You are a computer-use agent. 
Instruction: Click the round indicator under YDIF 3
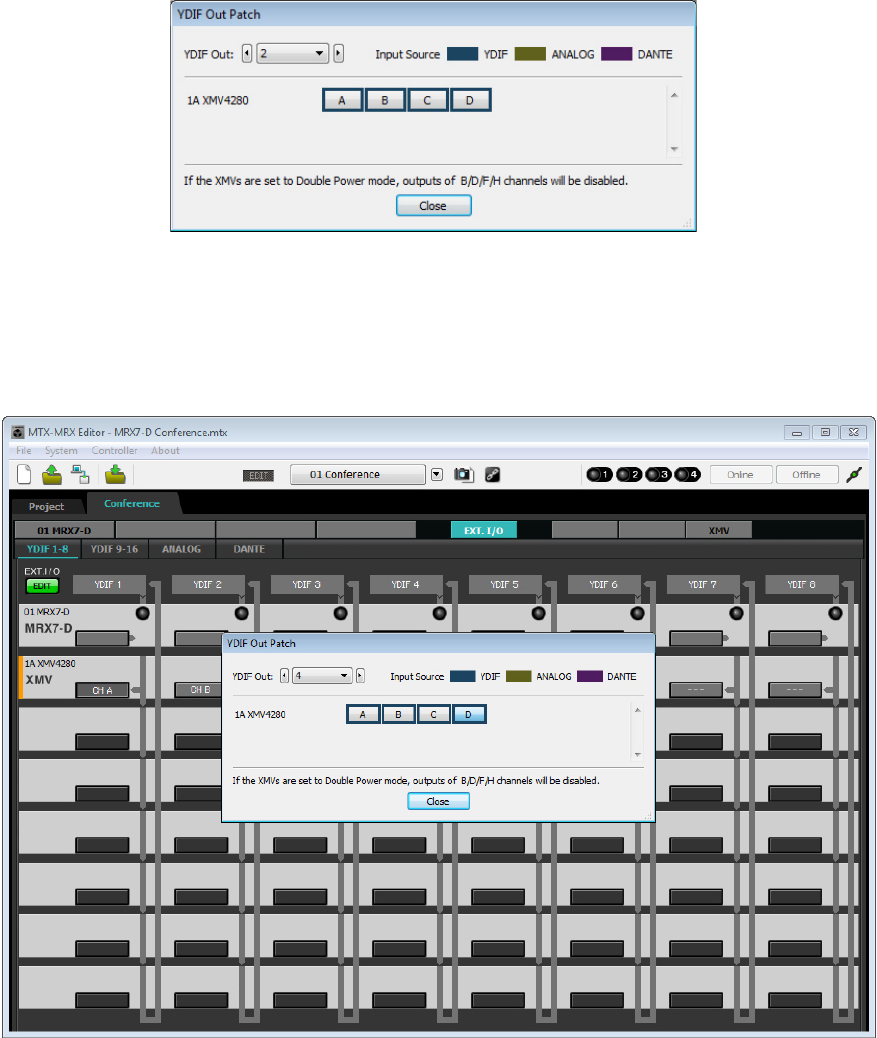coord(340,613)
